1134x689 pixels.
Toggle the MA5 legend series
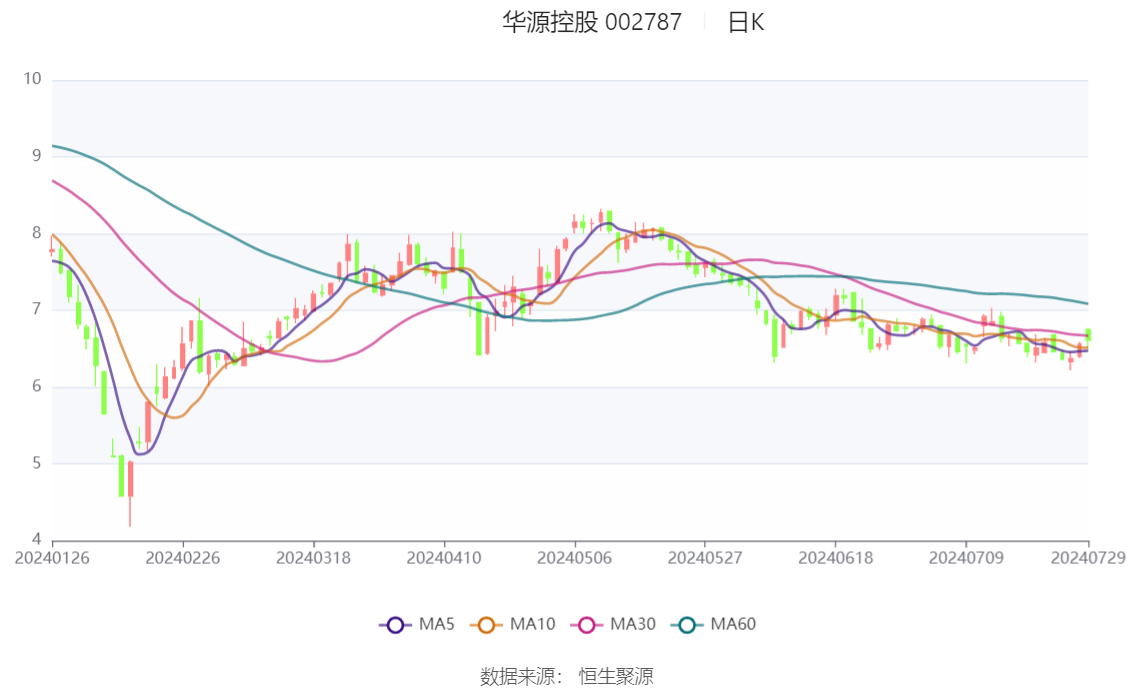click(x=417, y=625)
